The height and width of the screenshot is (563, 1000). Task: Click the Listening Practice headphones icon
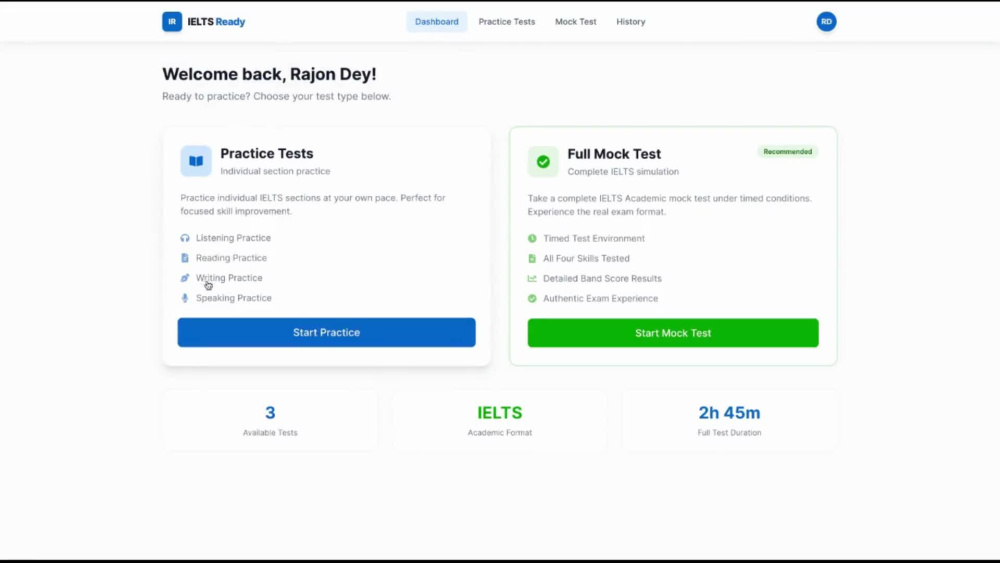tap(185, 238)
